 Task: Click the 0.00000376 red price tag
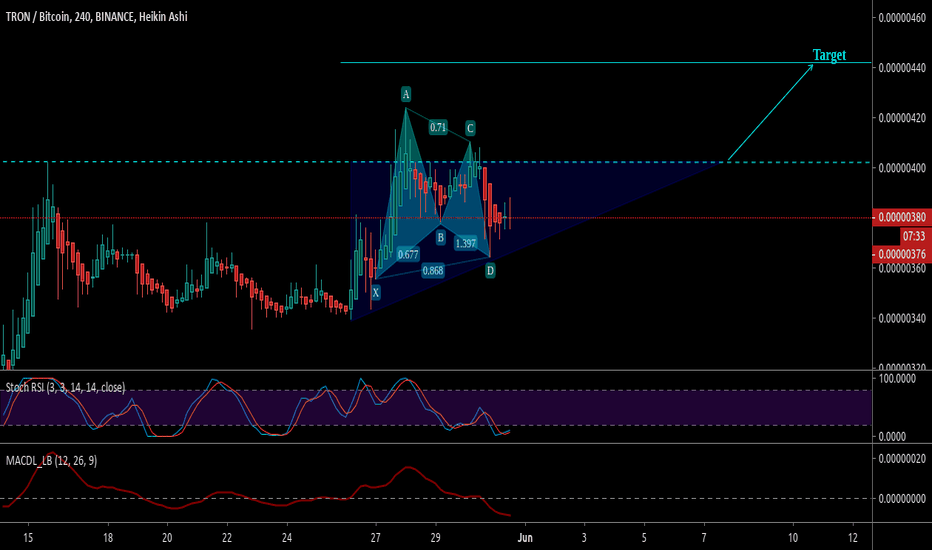[x=902, y=254]
